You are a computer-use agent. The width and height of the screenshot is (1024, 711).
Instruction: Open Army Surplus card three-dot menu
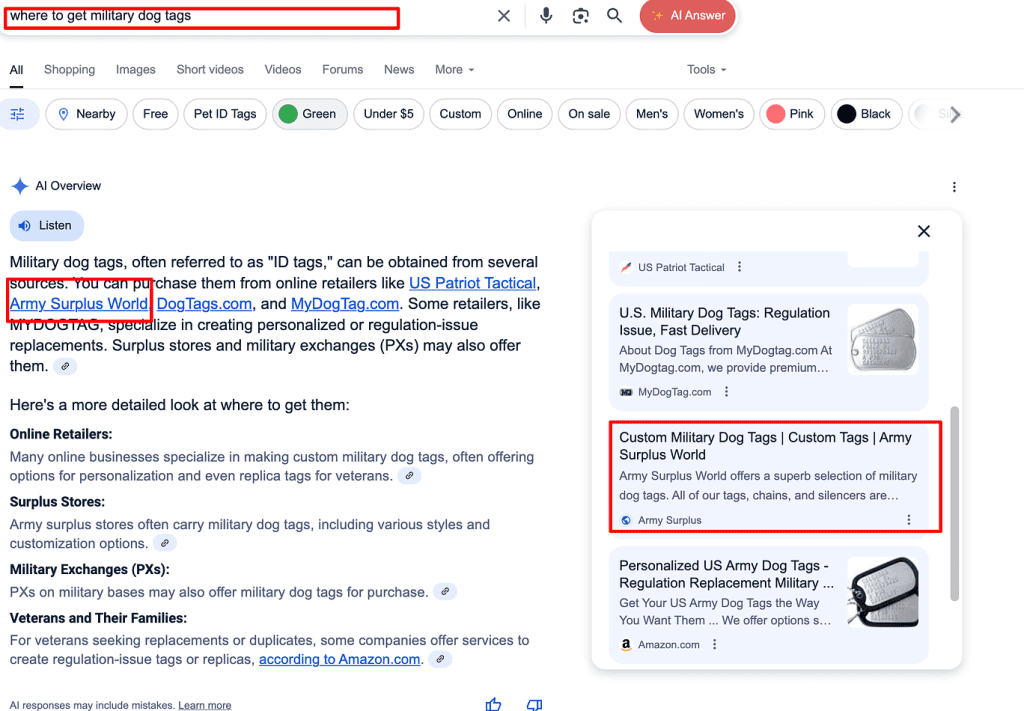click(x=908, y=520)
